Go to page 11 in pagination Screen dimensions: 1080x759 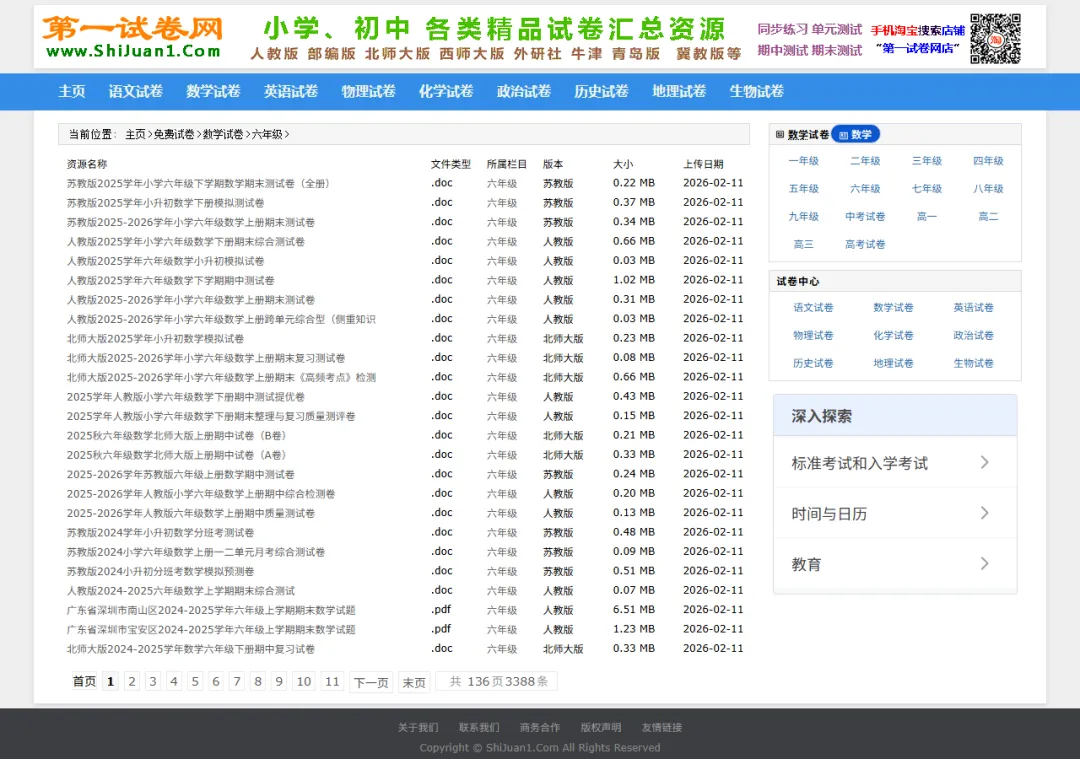coord(332,681)
